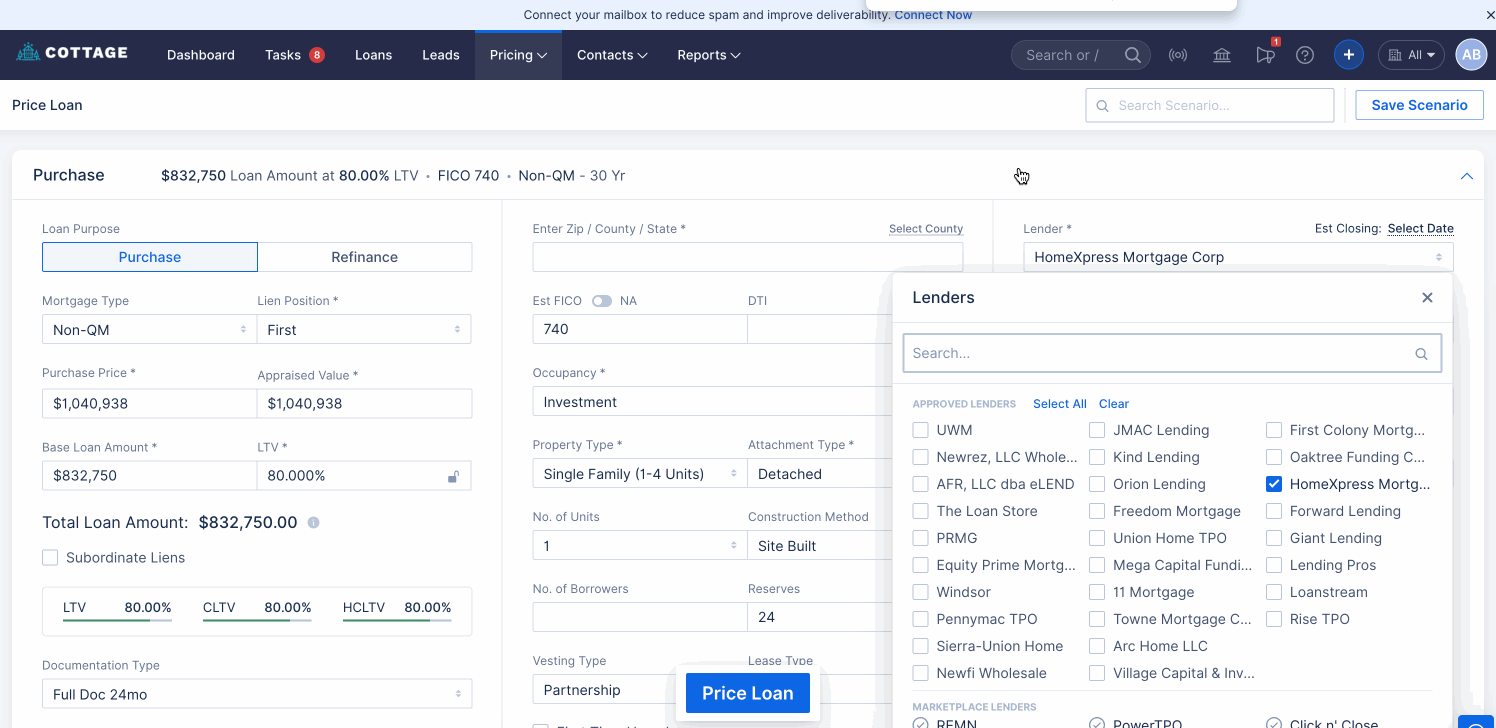Check the JMAC Lending checkbox
The width and height of the screenshot is (1496, 728).
click(1097, 430)
